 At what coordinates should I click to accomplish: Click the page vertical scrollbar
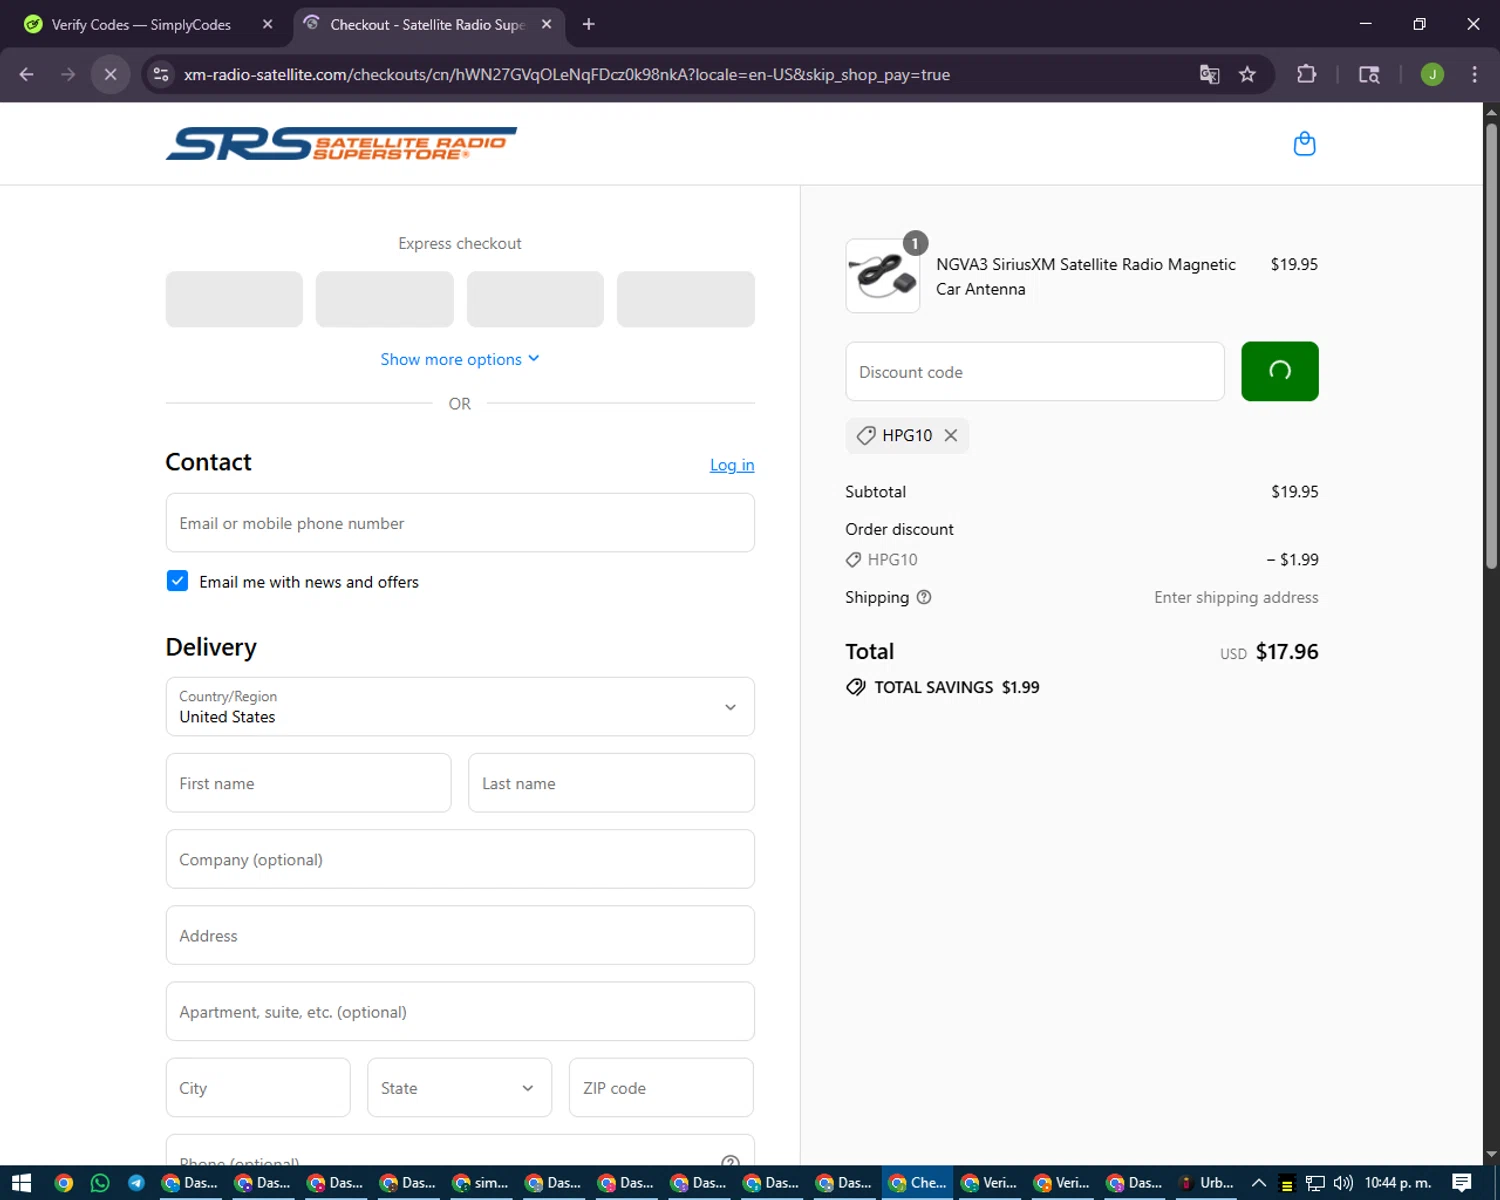coord(1491,345)
